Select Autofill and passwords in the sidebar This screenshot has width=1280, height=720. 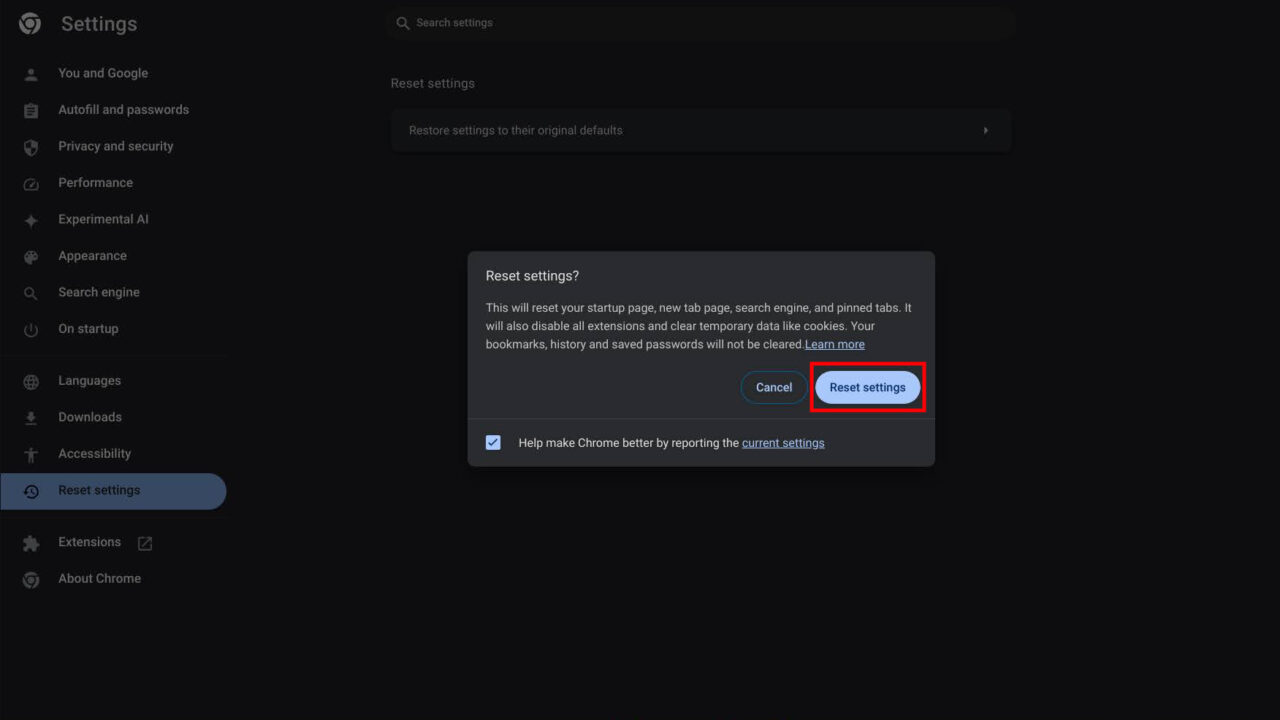[x=123, y=109]
